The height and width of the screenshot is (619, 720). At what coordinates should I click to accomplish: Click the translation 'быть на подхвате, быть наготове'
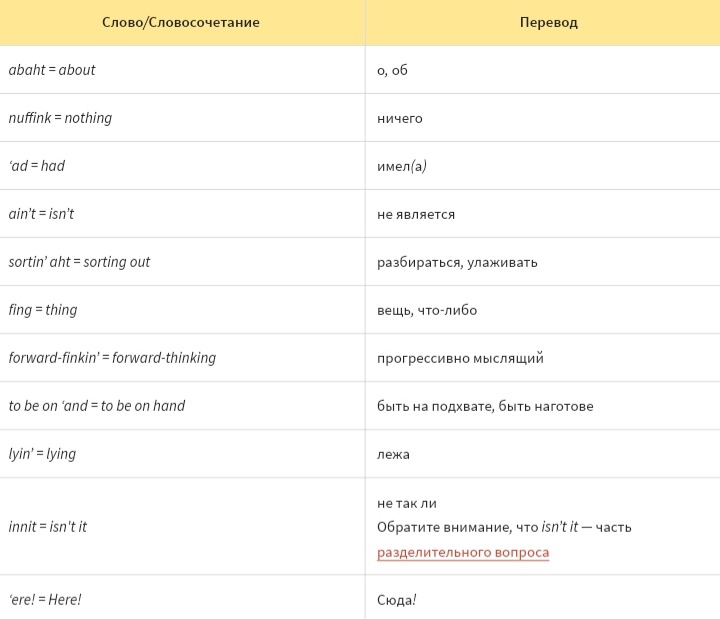coord(485,406)
